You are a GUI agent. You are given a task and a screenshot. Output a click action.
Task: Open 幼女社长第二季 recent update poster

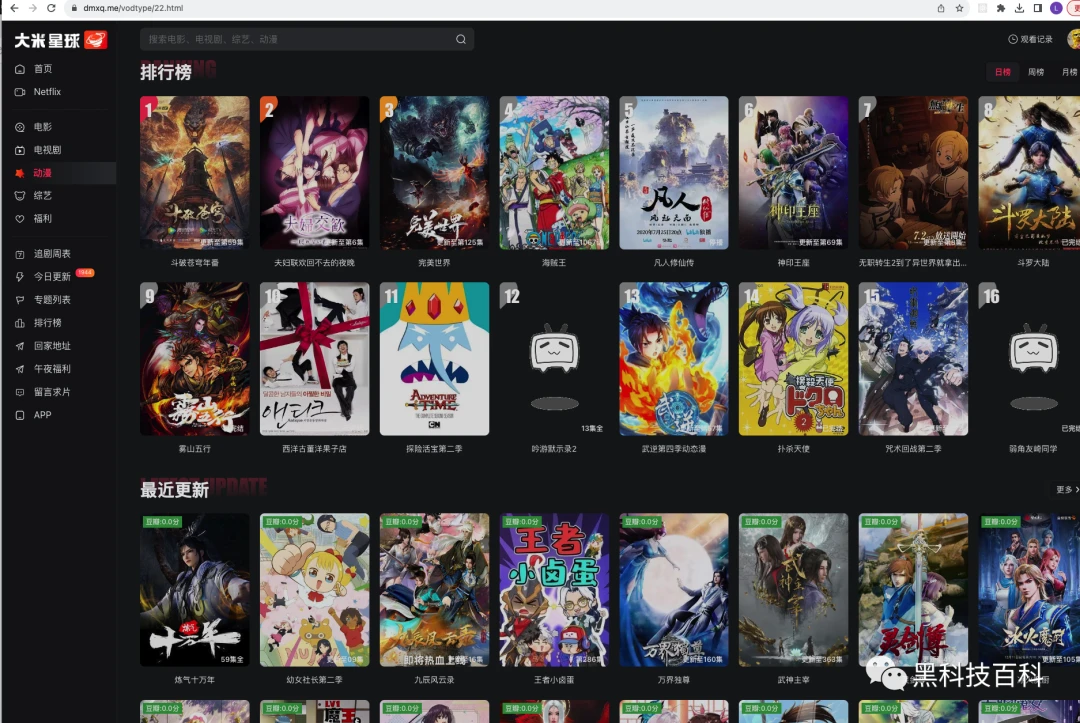coord(314,590)
